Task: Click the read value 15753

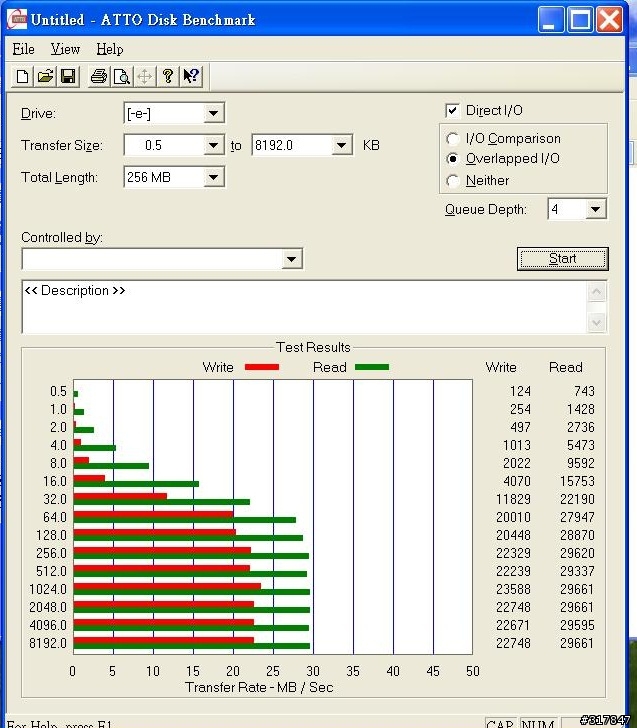Action: click(x=577, y=481)
